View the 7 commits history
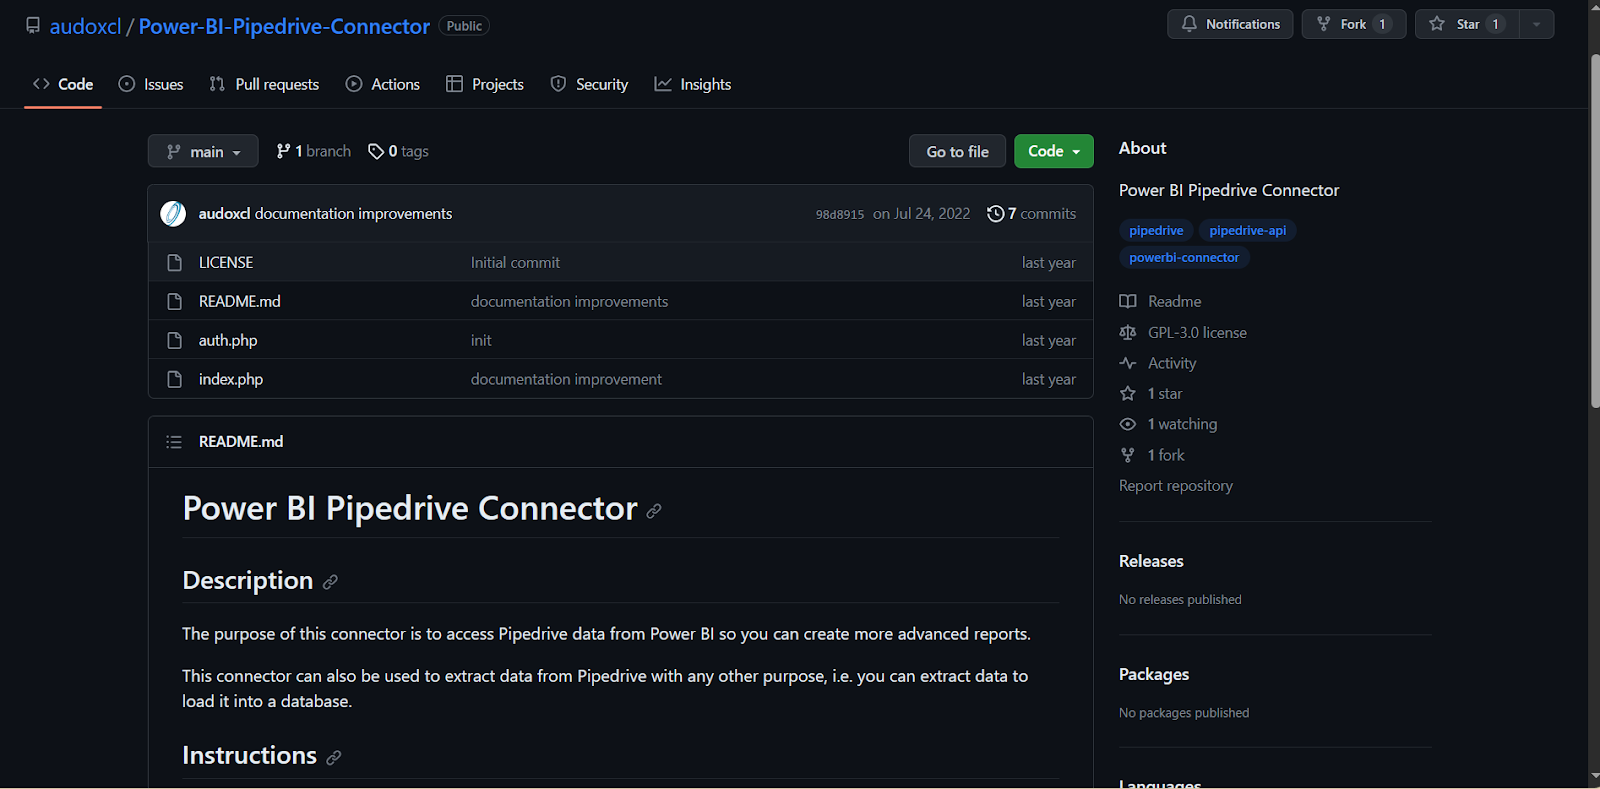The width and height of the screenshot is (1600, 789). tap(1031, 213)
